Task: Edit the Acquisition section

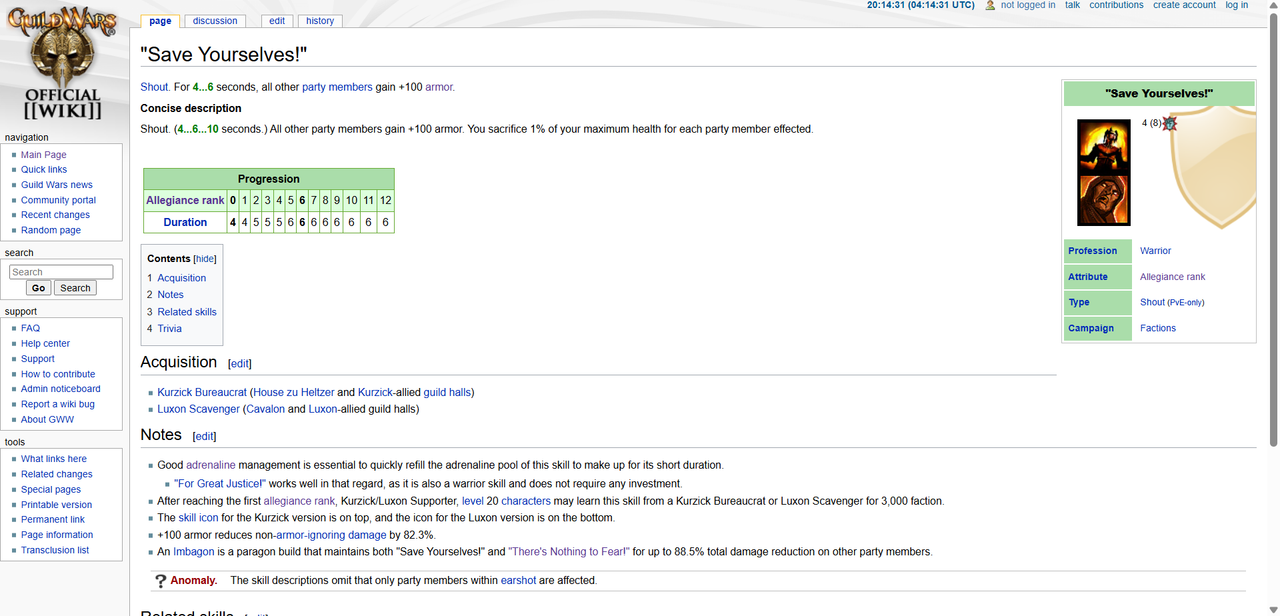Action: coord(240,364)
